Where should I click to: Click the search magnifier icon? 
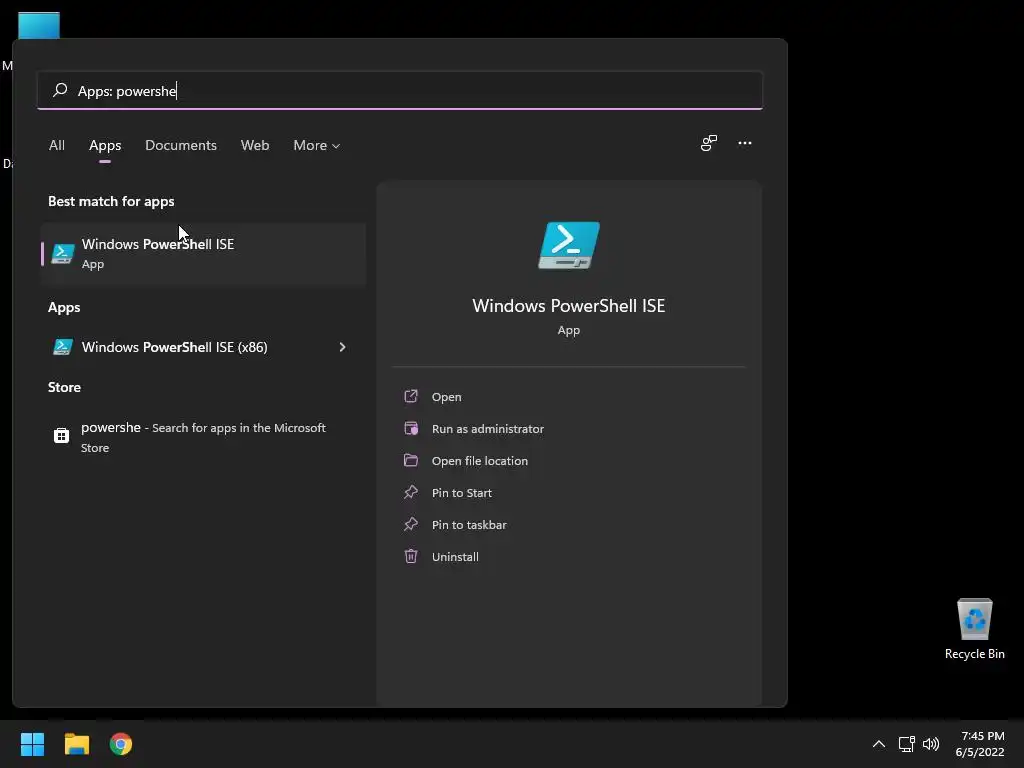(x=60, y=90)
